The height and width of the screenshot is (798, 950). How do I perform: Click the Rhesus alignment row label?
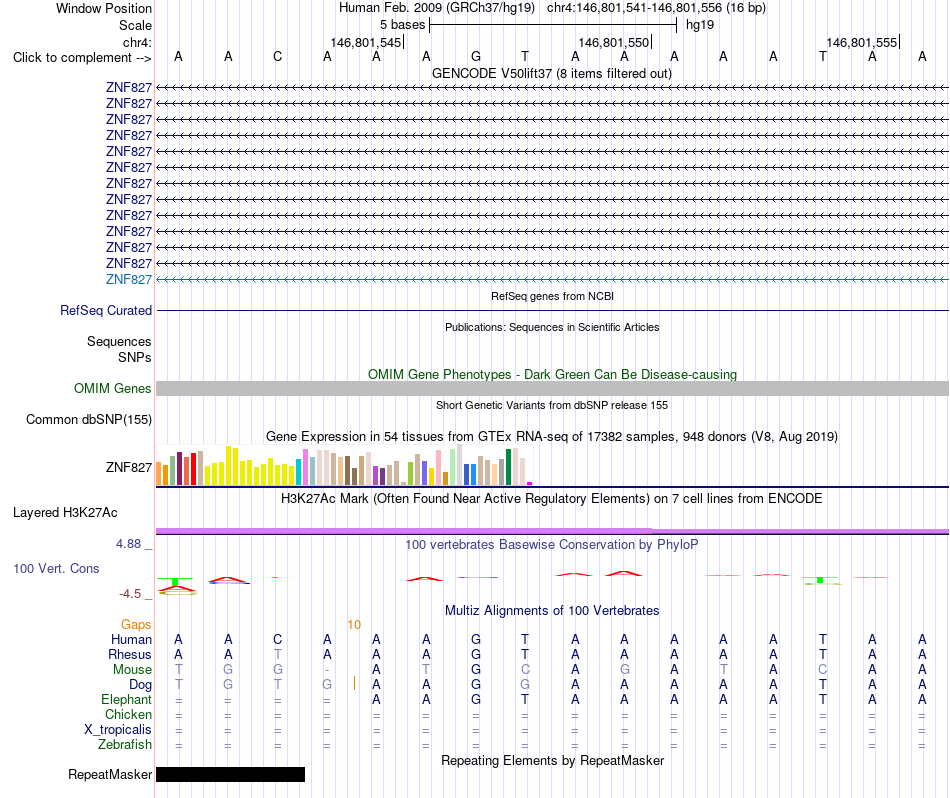coord(130,654)
